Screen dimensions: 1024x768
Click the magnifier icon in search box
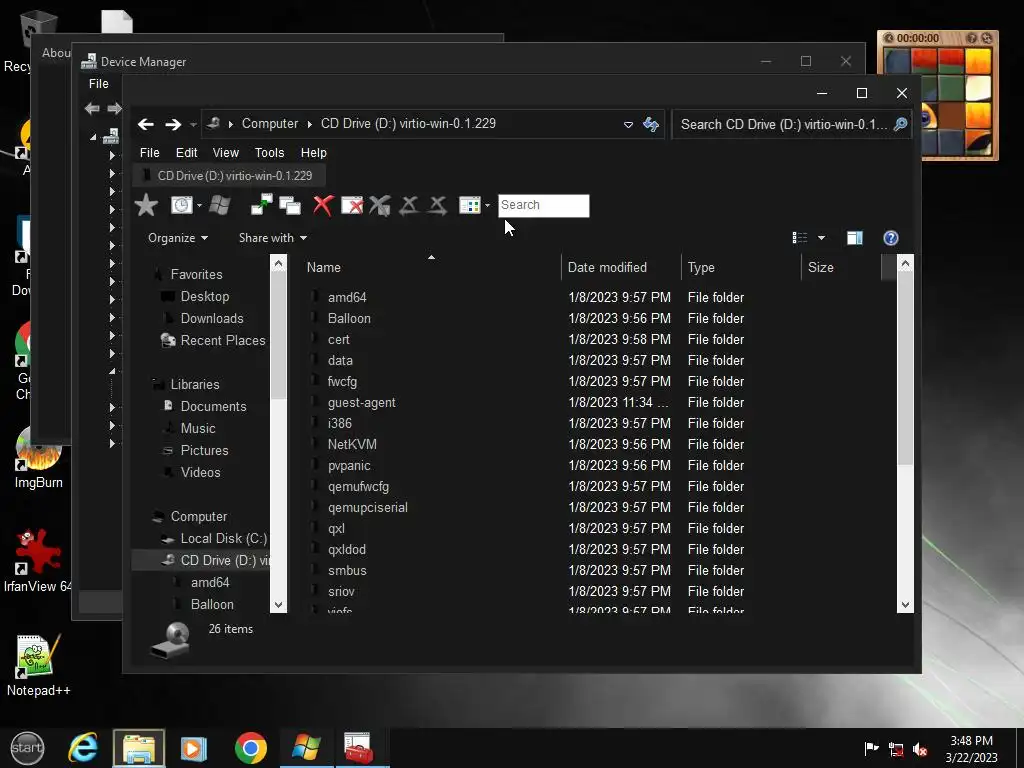pos(901,124)
